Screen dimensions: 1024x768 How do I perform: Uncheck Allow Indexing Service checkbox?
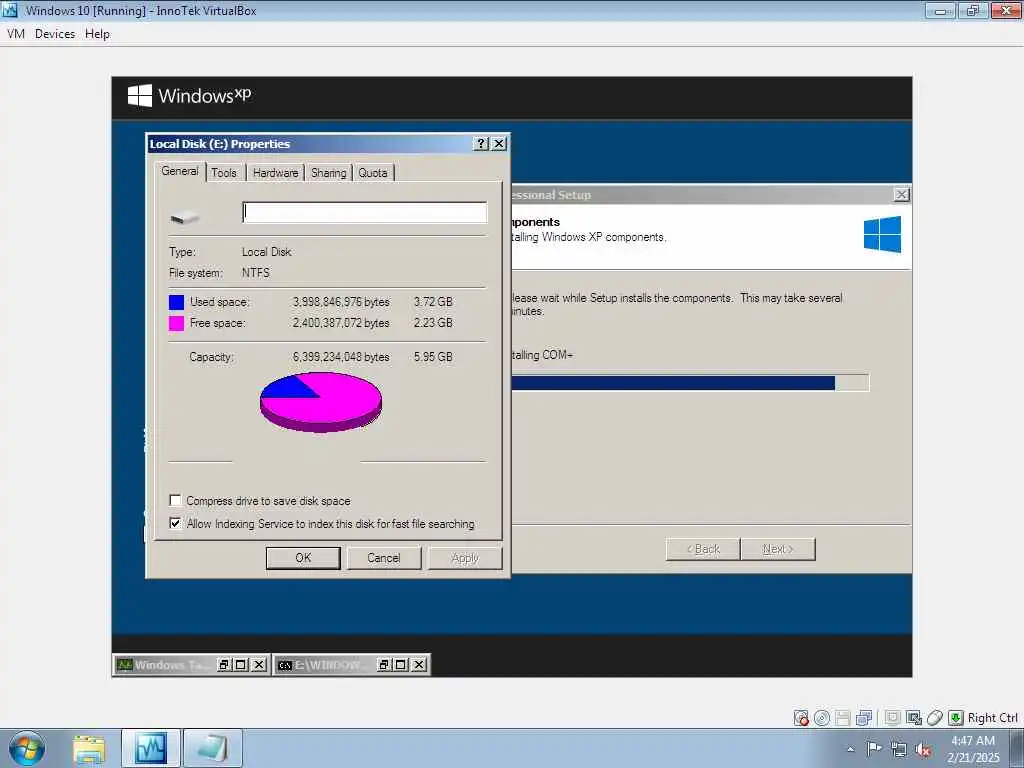pyautogui.click(x=175, y=523)
